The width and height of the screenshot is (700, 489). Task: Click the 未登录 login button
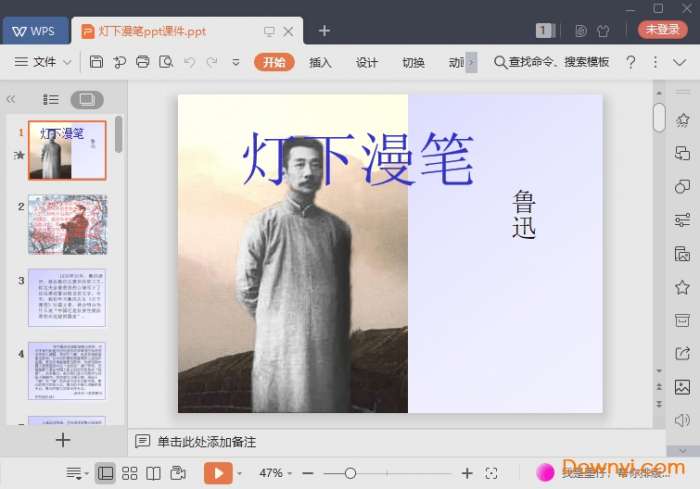[x=662, y=30]
